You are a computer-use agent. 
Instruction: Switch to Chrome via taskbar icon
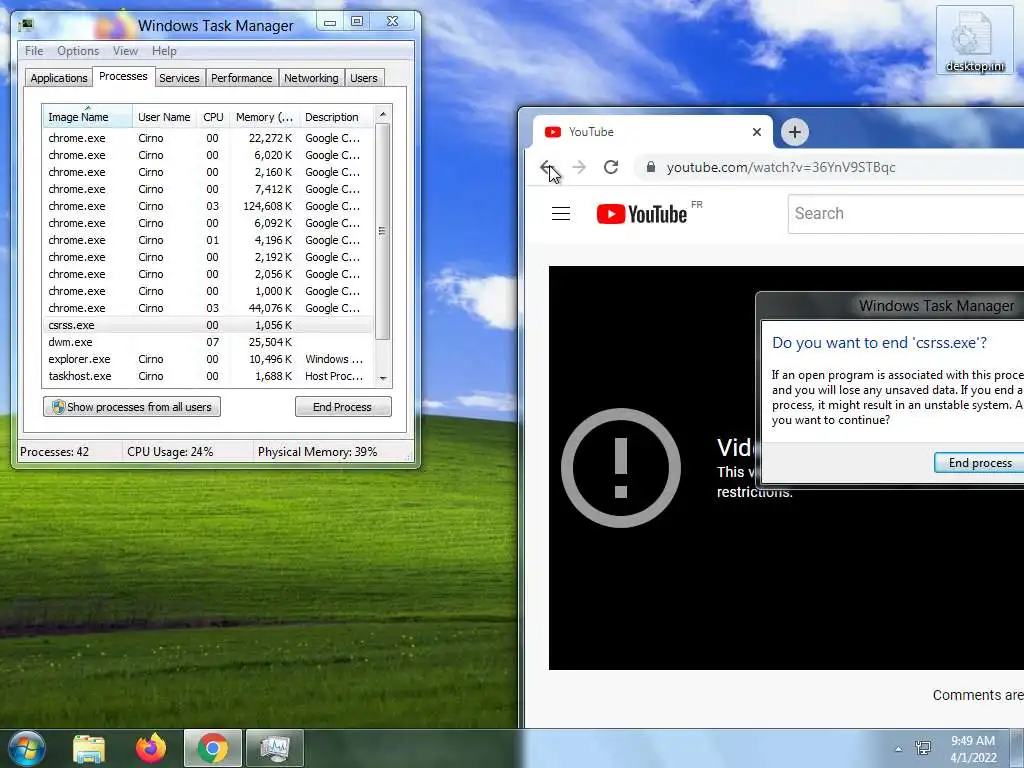[212, 748]
